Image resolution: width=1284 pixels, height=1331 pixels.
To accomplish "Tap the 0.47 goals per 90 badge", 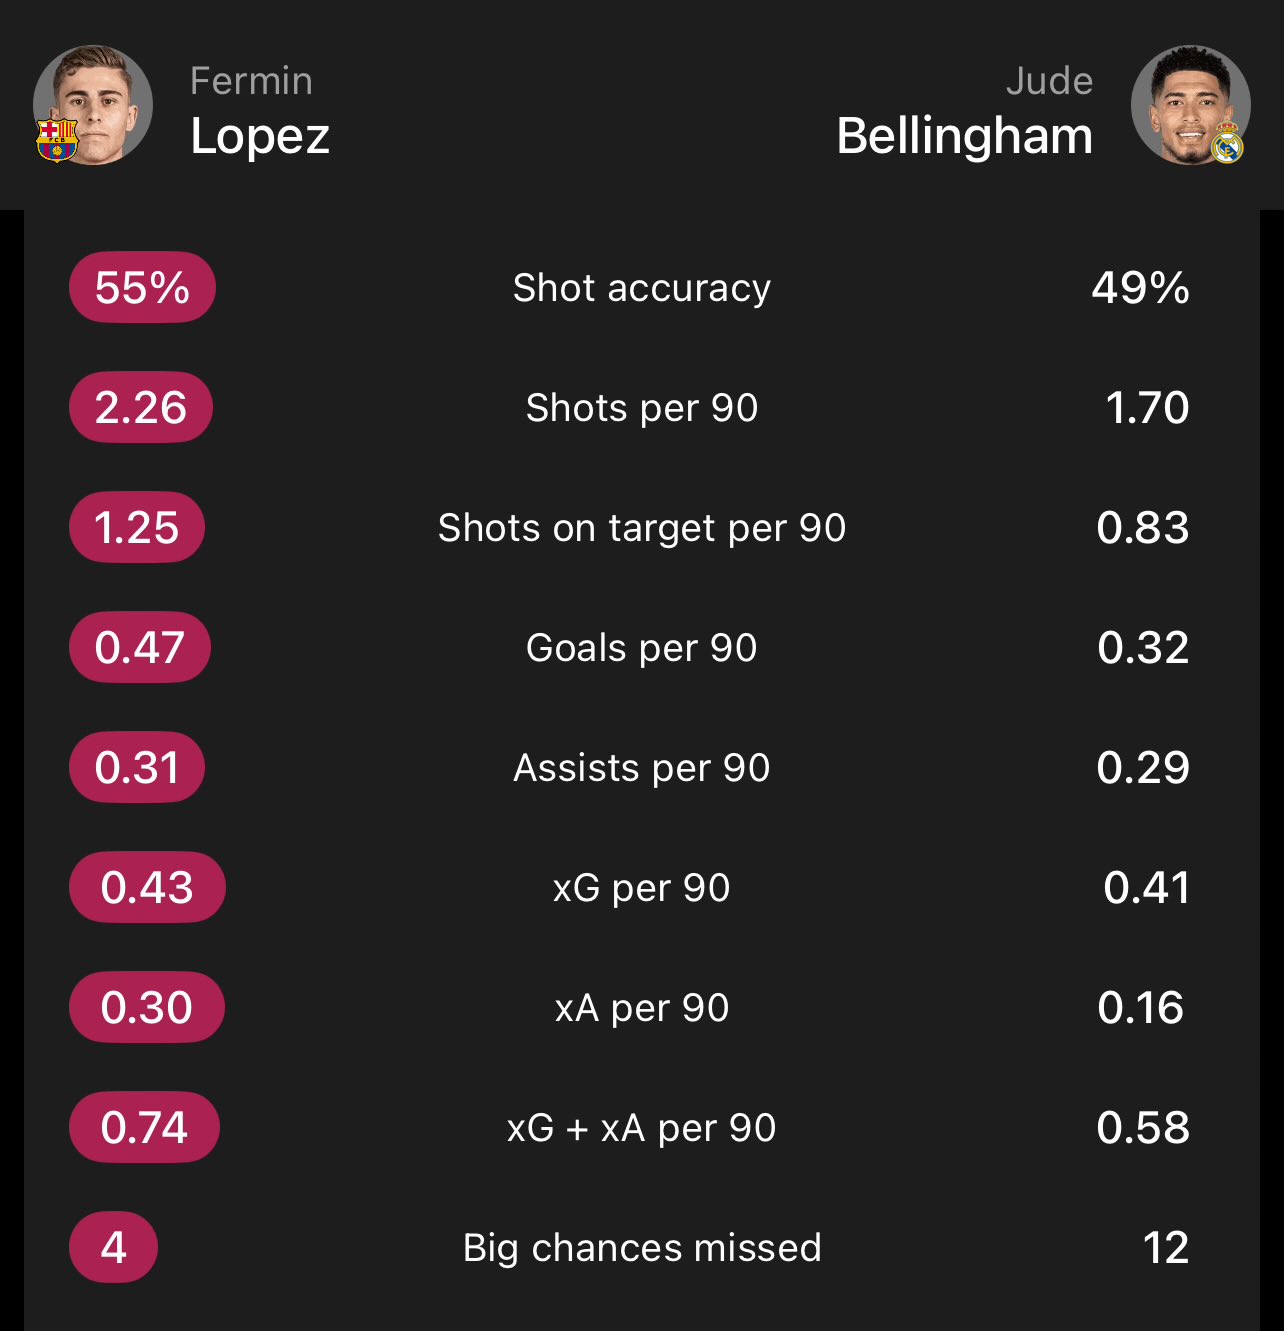I will [x=140, y=647].
